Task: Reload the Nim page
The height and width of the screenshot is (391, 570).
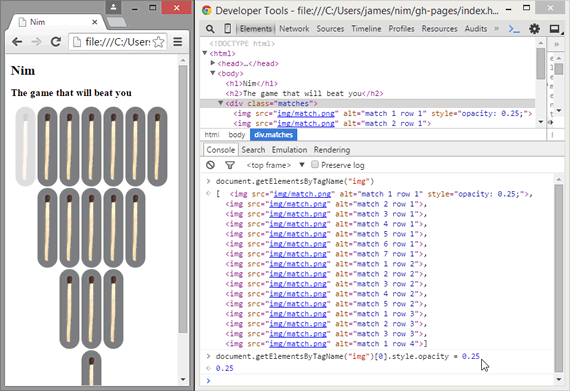Action: 56,42
